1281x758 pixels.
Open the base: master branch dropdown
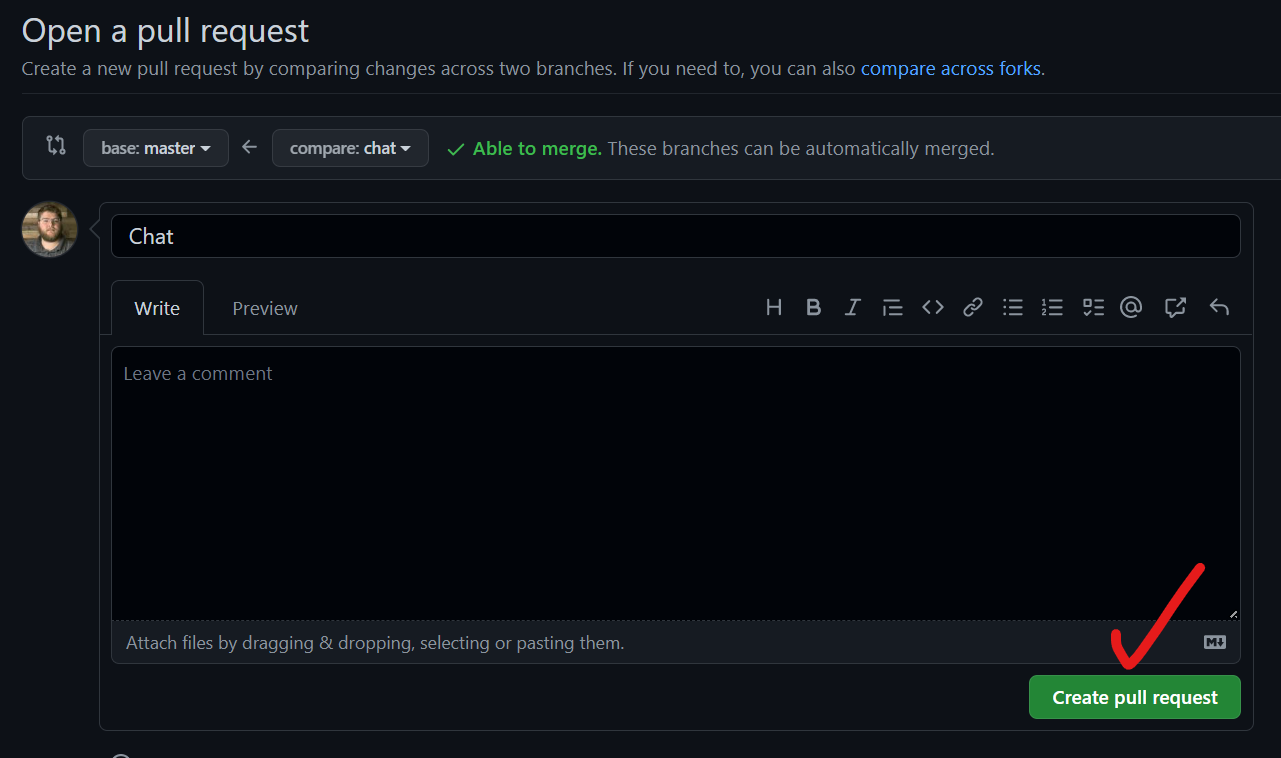click(x=156, y=148)
